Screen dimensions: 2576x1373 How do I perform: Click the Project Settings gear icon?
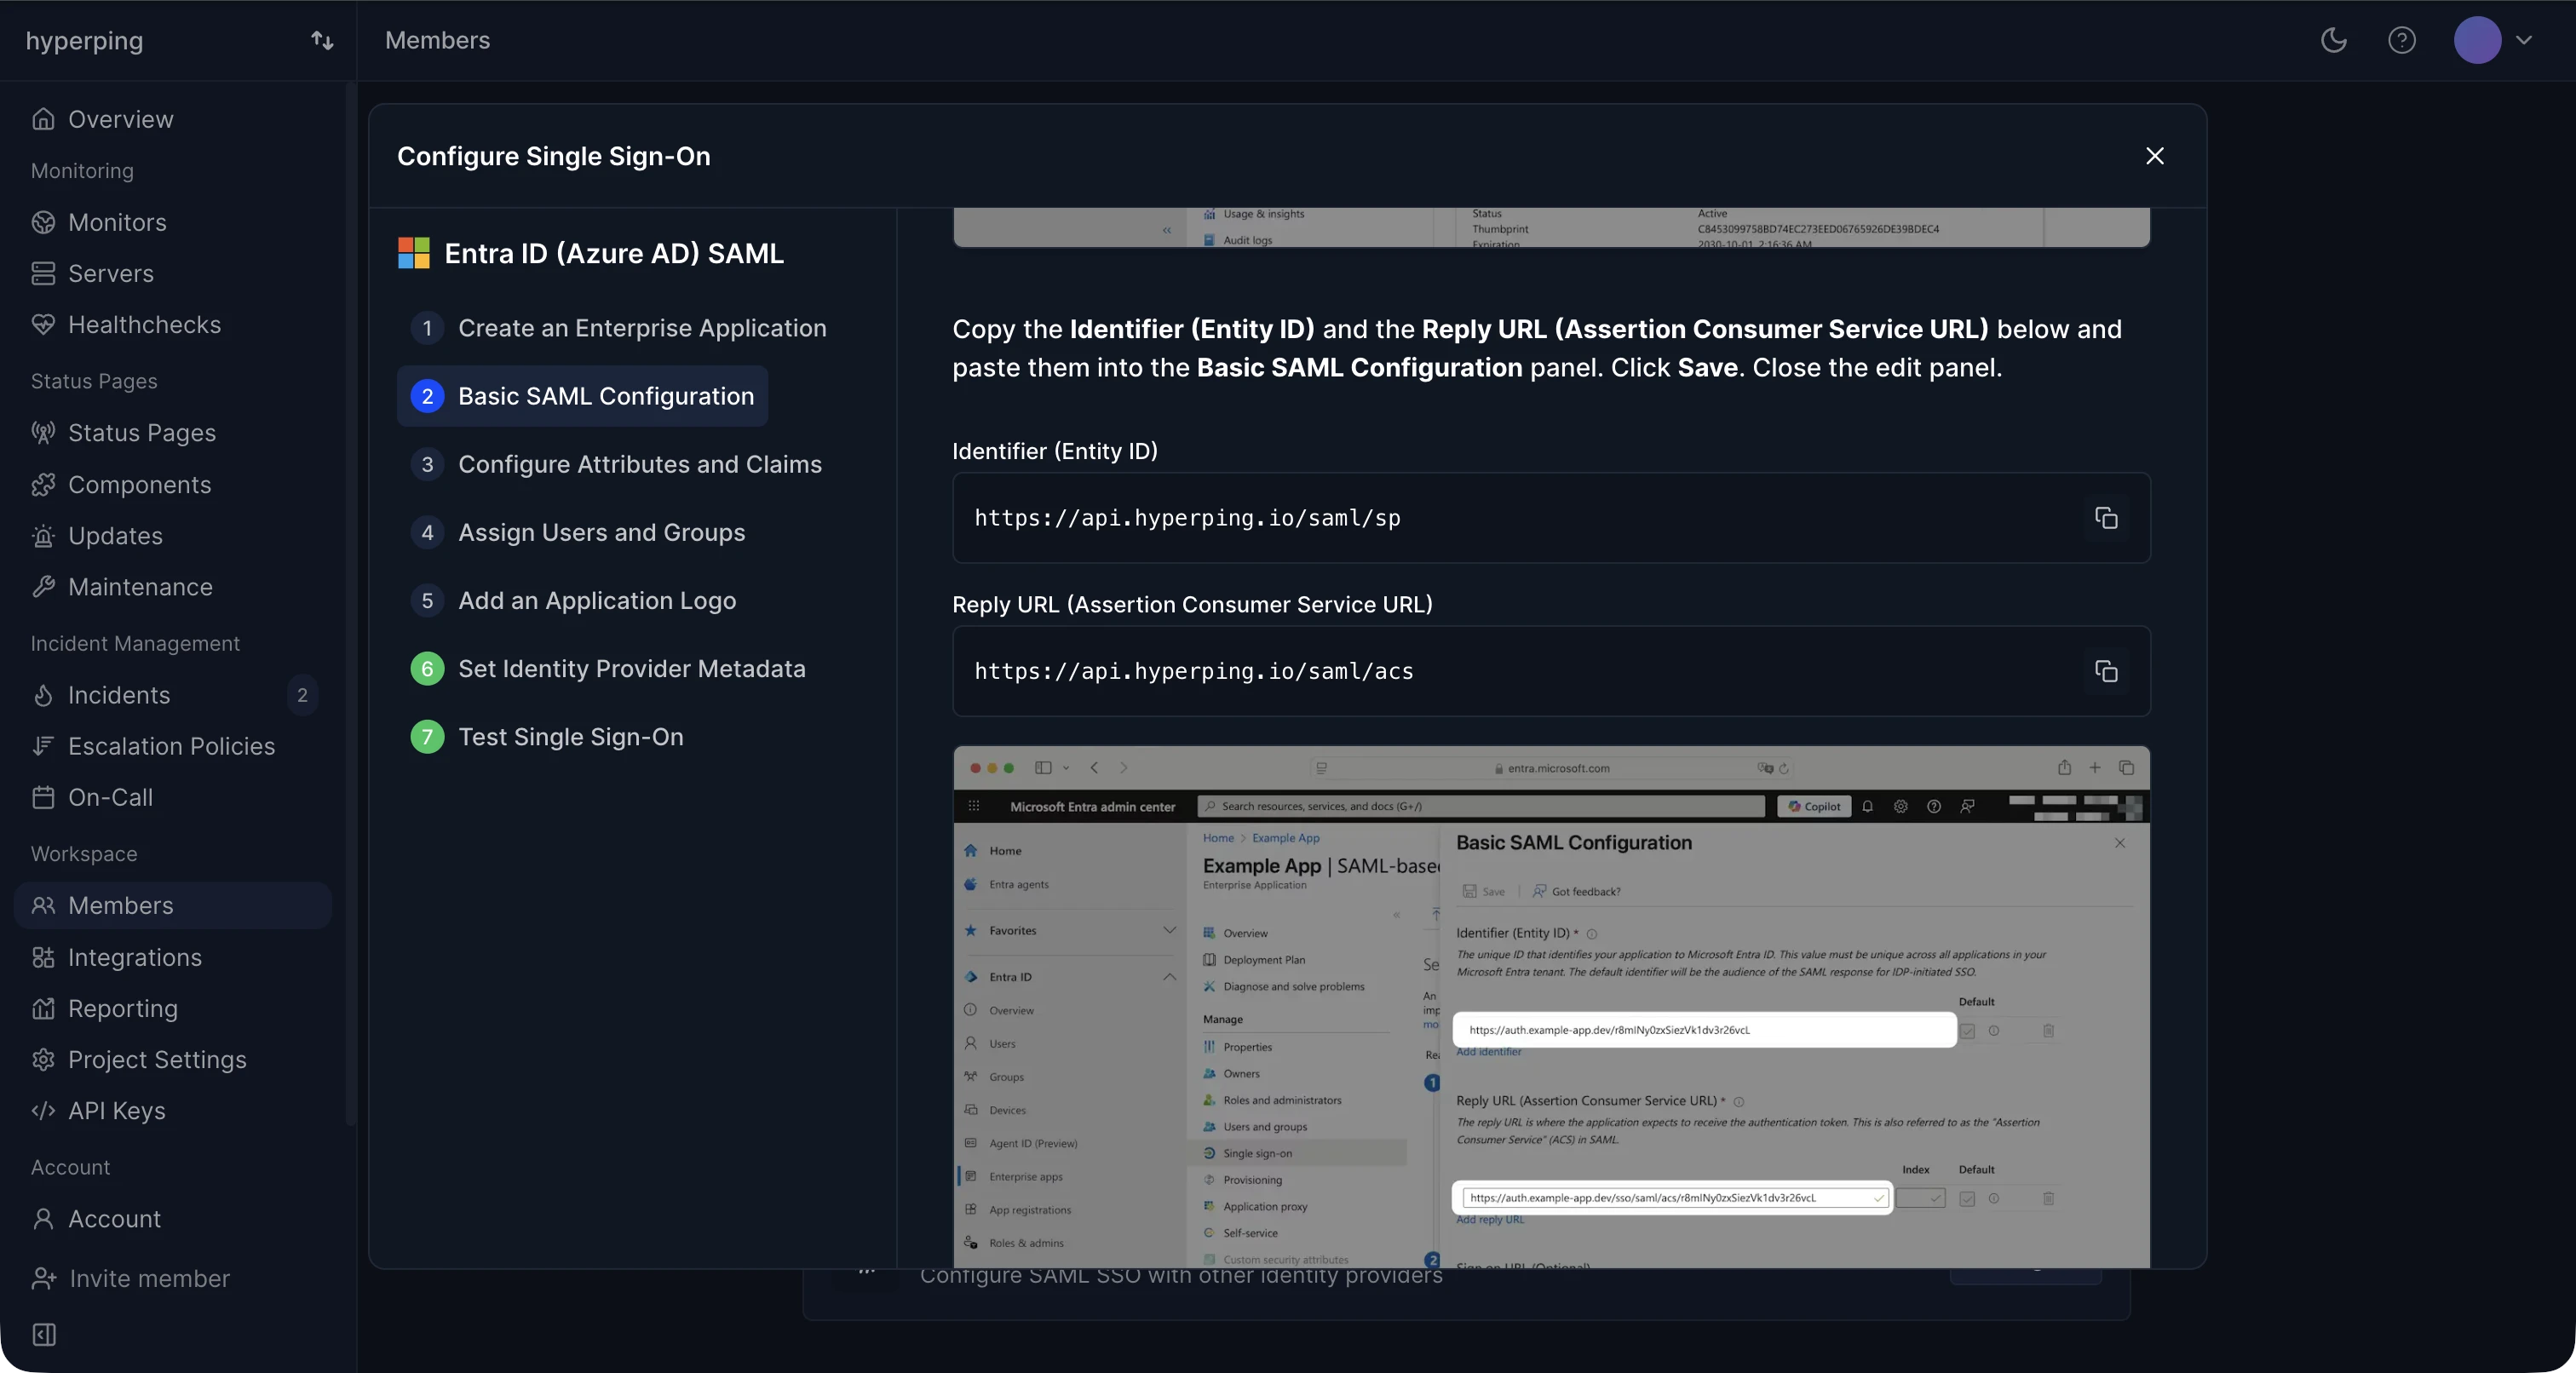pos(43,1059)
